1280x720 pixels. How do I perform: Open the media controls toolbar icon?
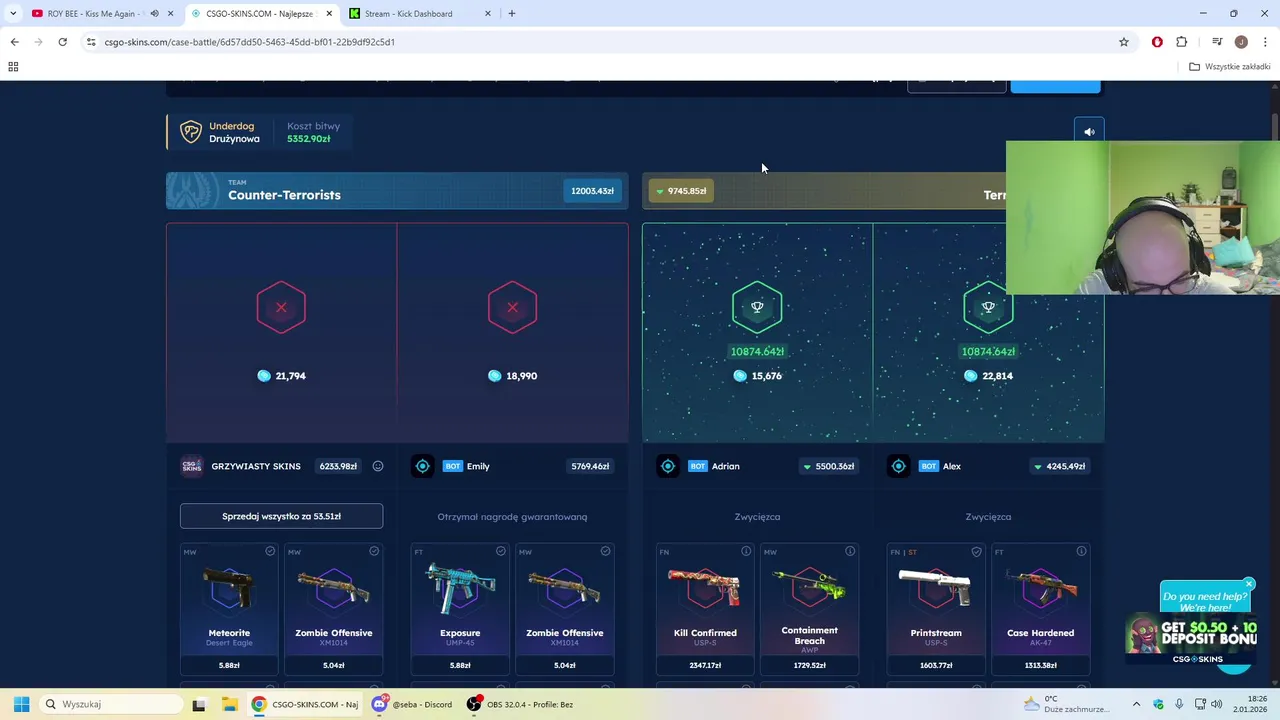click(1217, 42)
